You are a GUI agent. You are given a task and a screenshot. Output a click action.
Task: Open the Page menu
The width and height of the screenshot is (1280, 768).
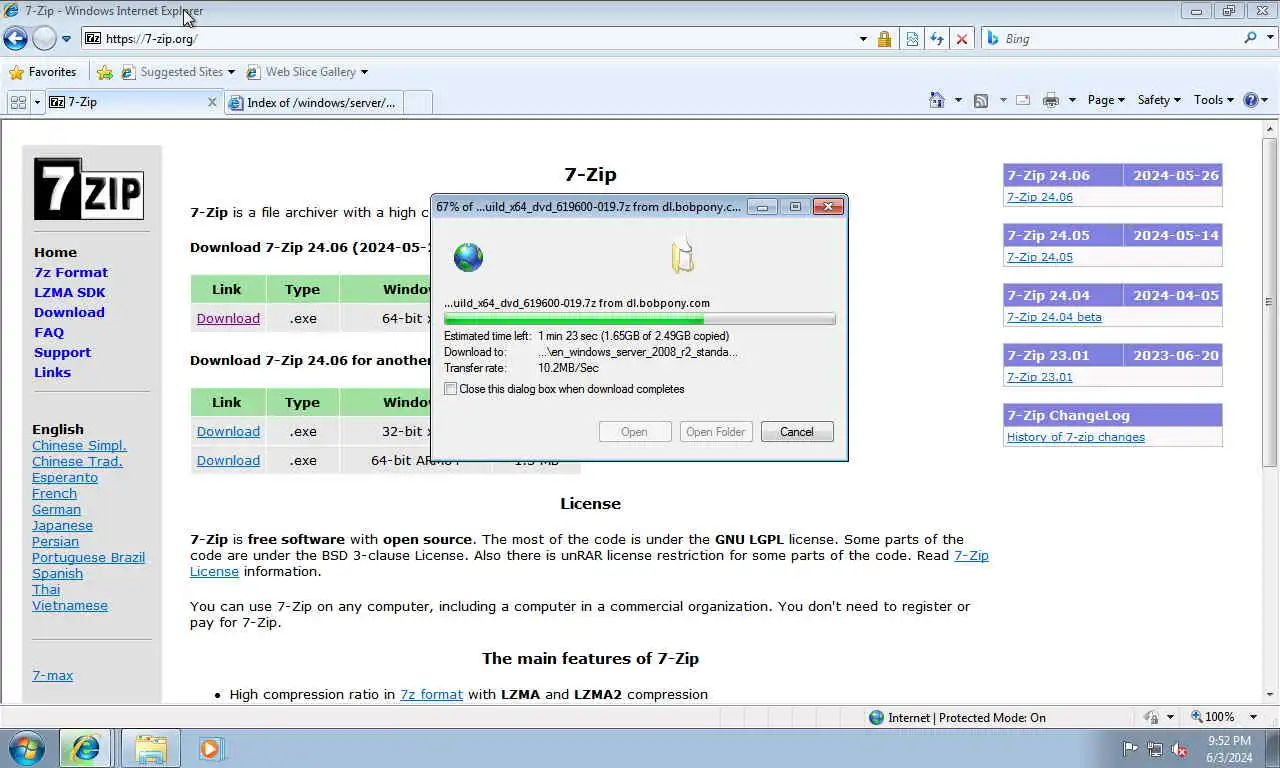pyautogui.click(x=1106, y=100)
